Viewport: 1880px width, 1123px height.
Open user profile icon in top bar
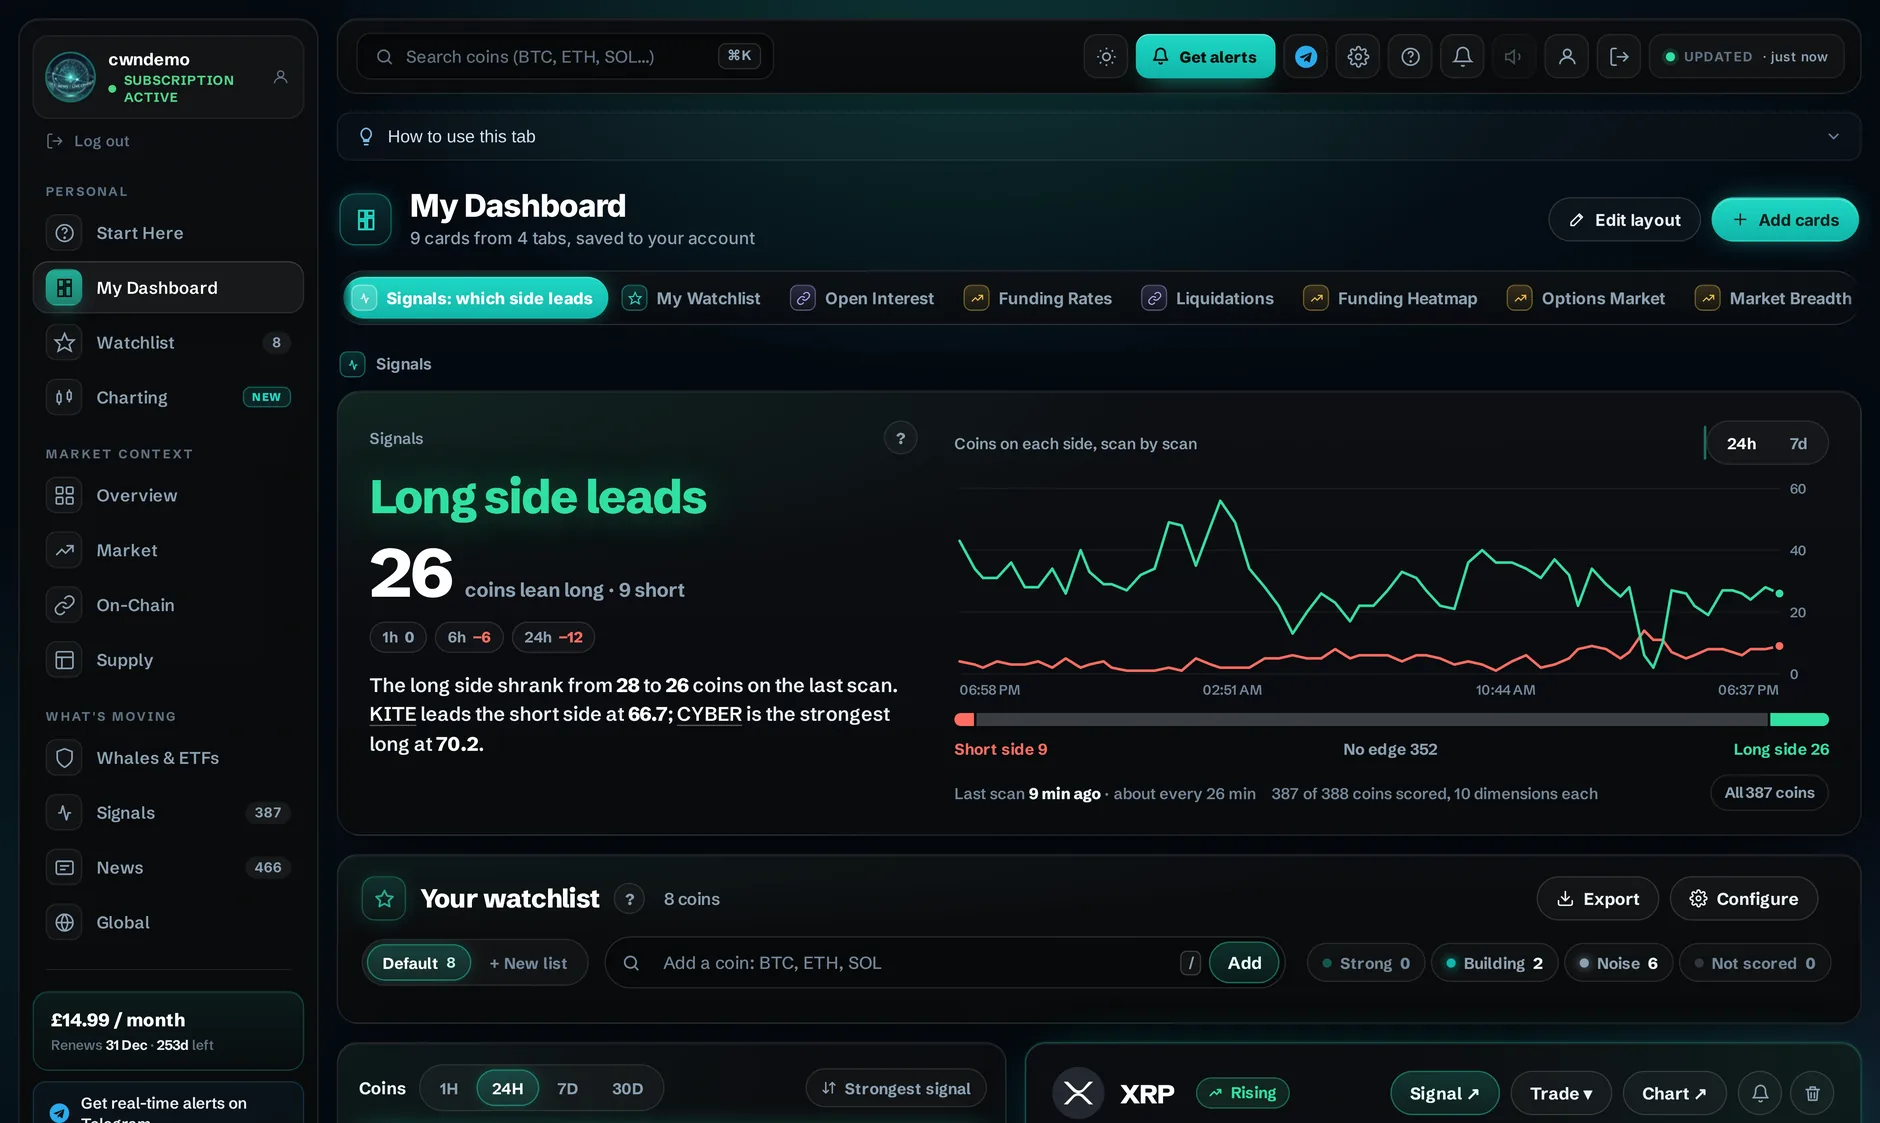click(1567, 57)
